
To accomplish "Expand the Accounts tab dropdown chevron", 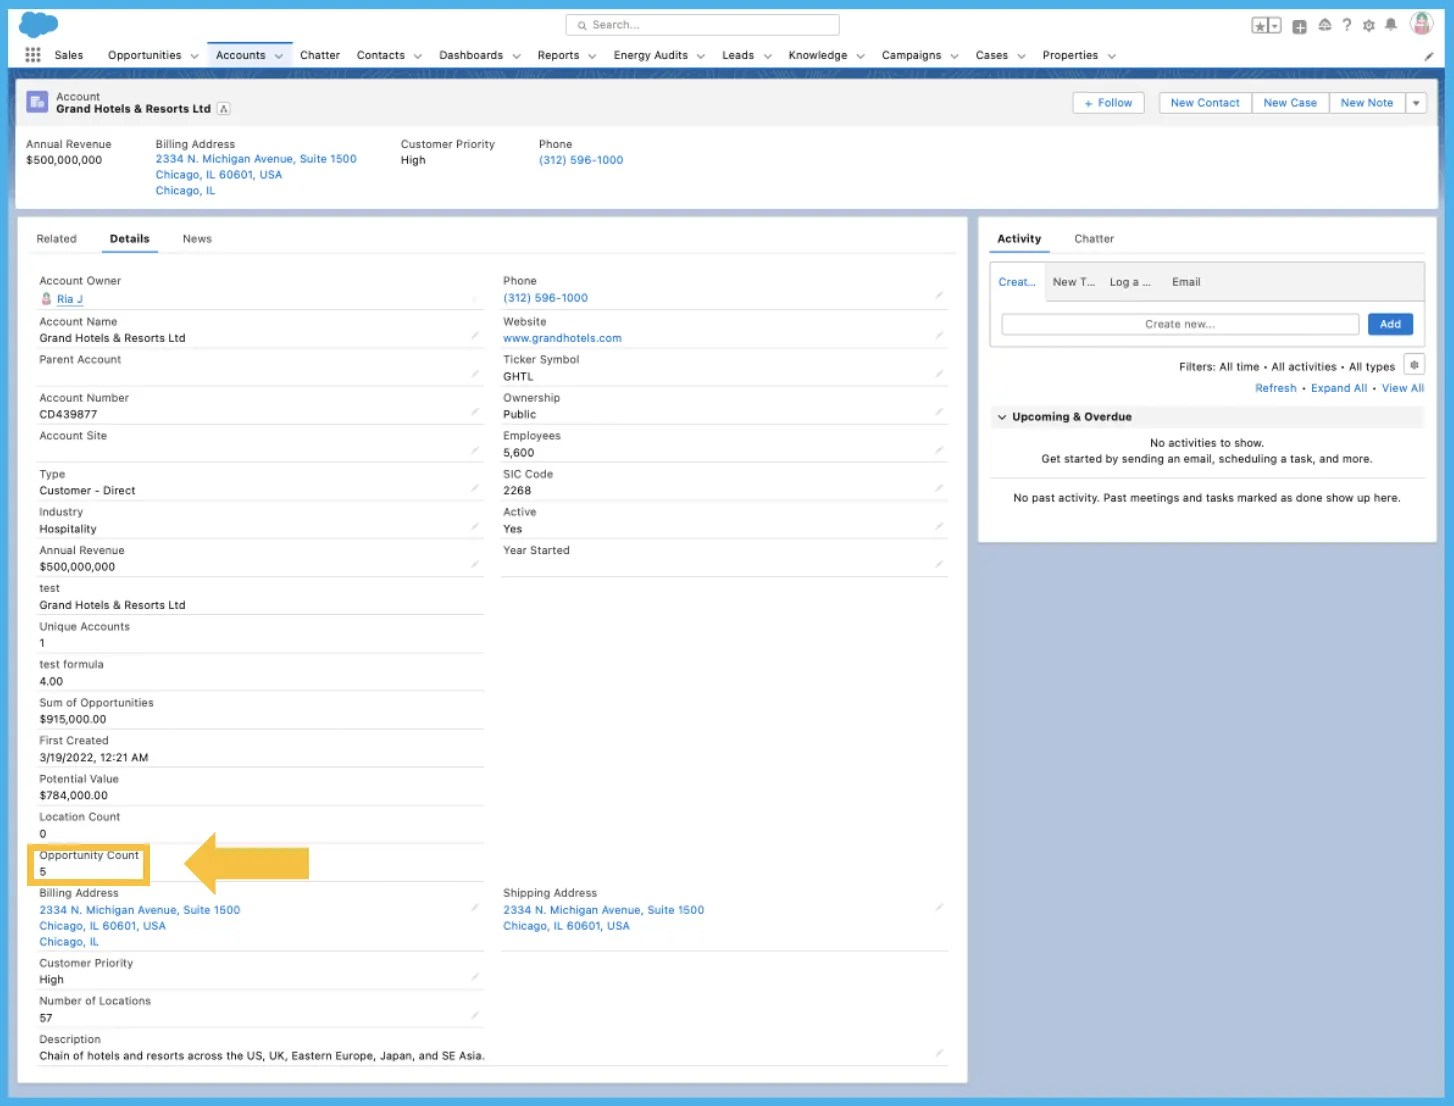I will point(280,55).
